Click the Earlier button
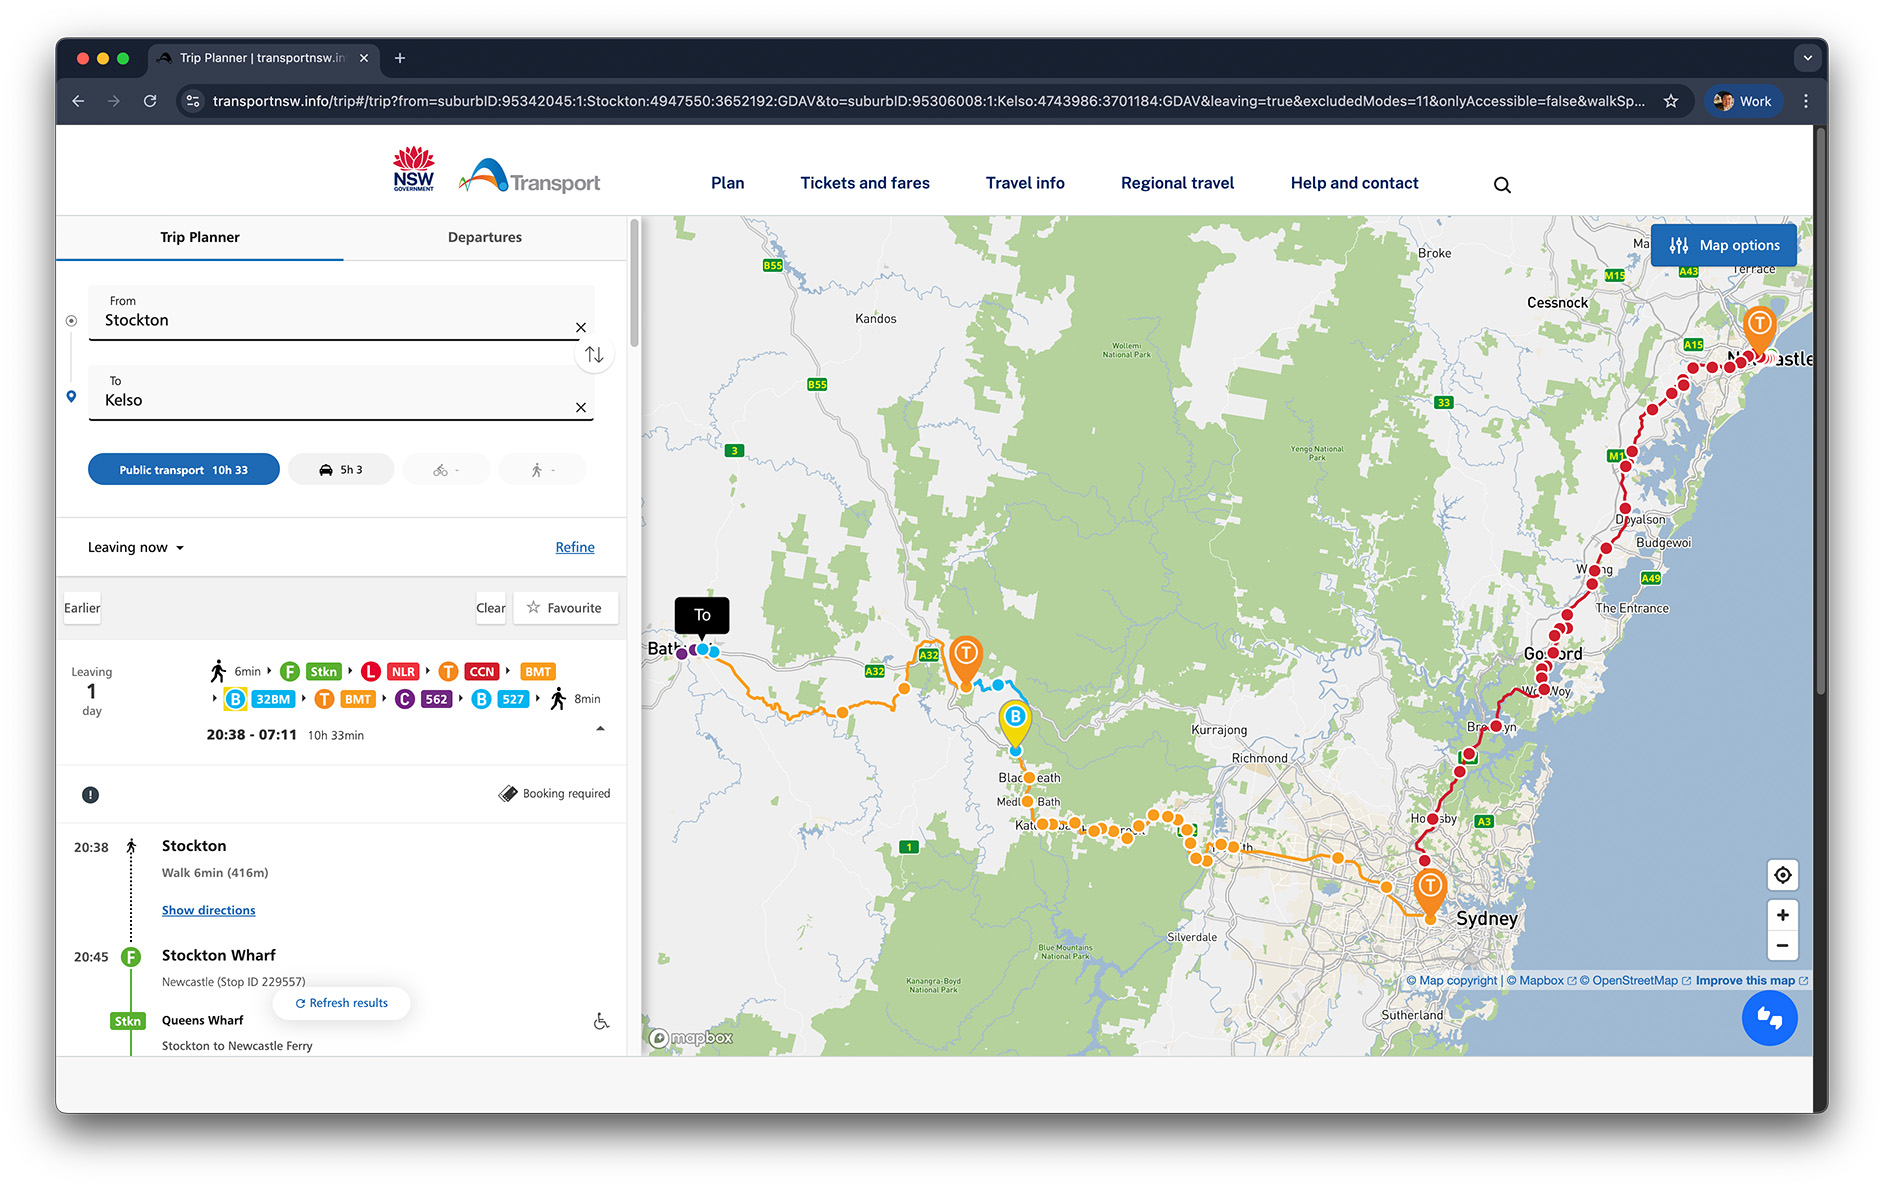 [82, 608]
